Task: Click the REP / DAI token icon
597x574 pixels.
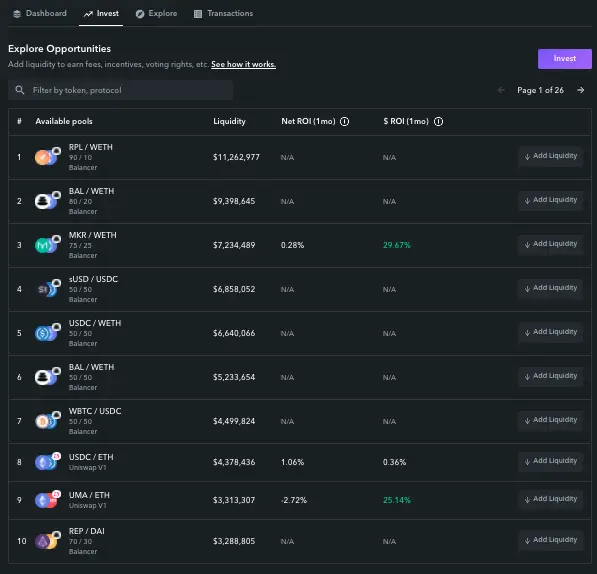Action: (x=48, y=540)
